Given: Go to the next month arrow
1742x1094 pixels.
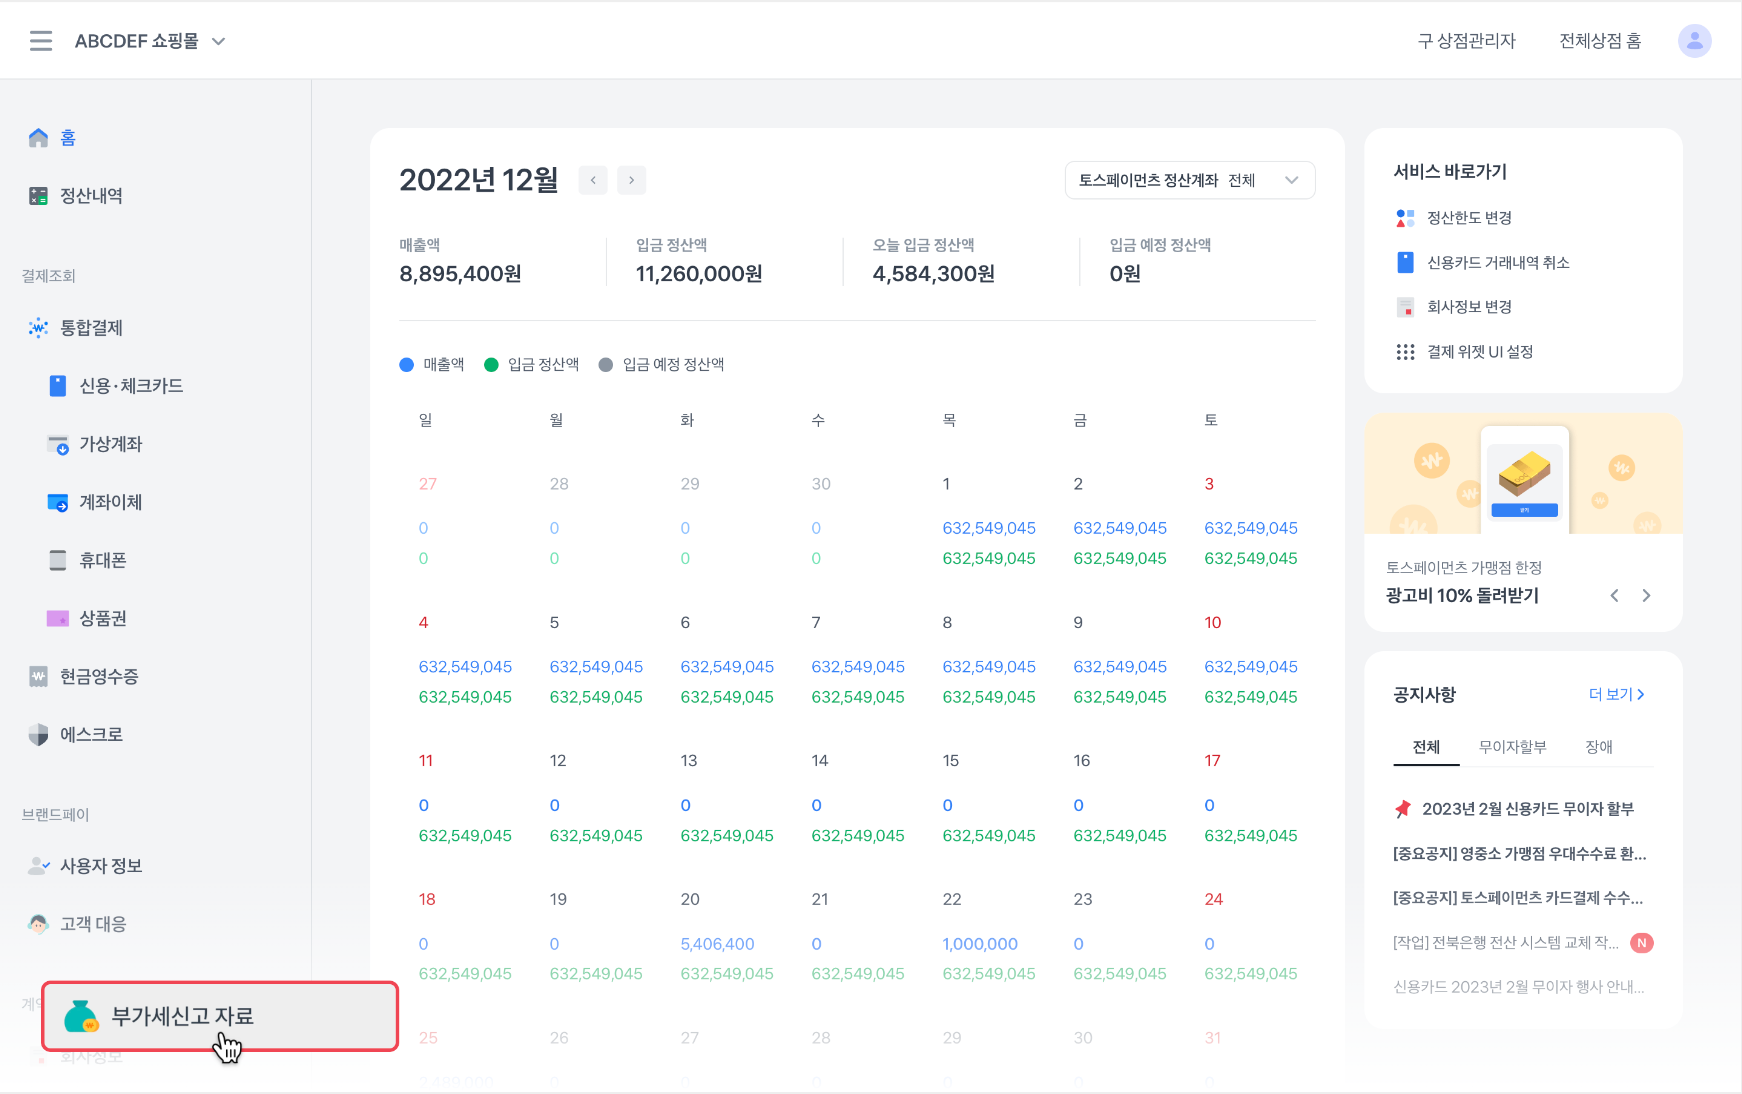Looking at the screenshot, I should click(x=631, y=180).
